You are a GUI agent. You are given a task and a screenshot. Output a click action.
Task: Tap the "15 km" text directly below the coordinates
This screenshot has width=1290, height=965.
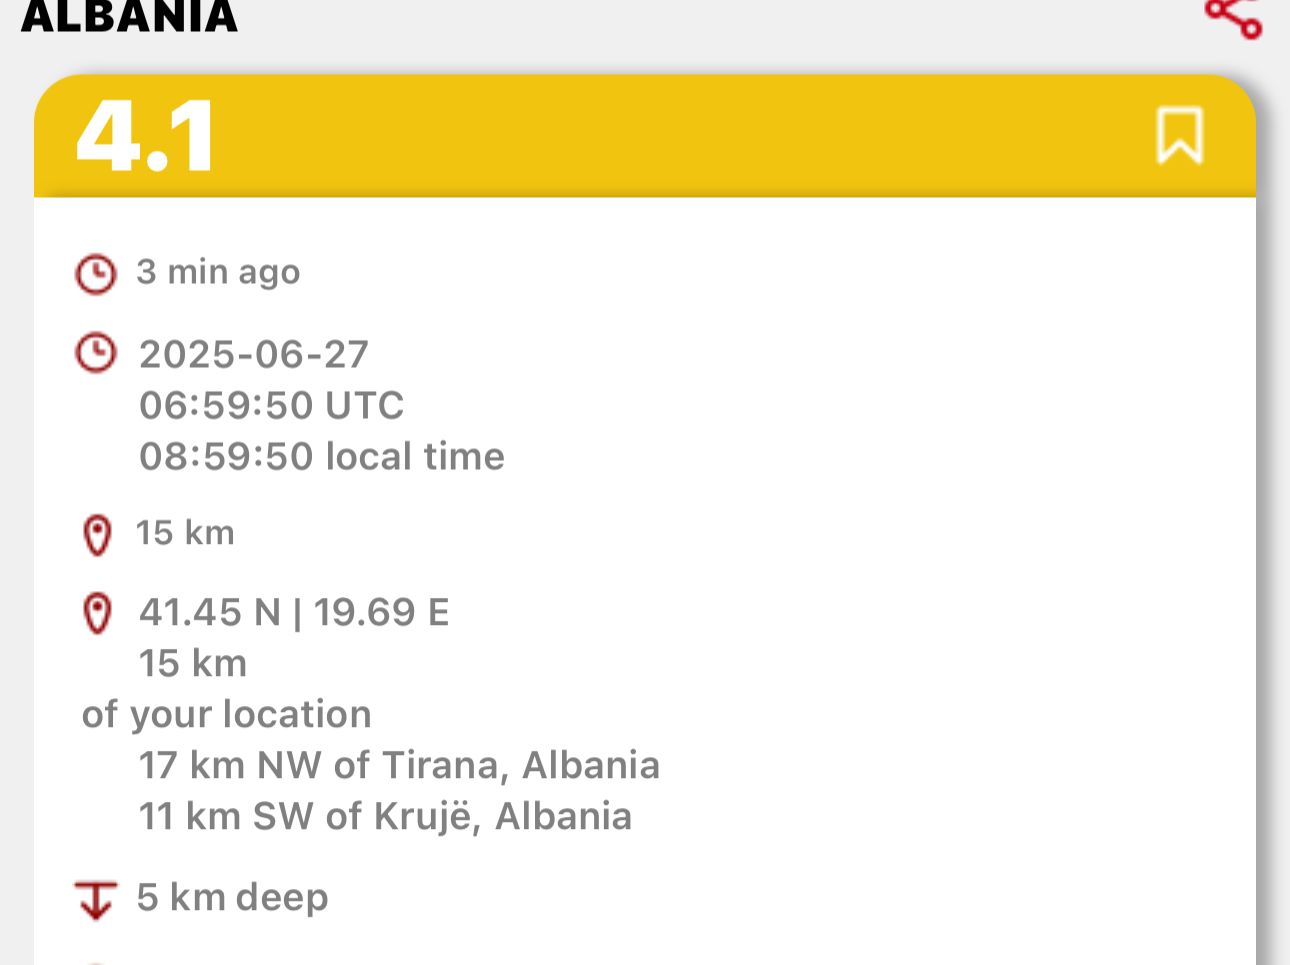pos(193,663)
